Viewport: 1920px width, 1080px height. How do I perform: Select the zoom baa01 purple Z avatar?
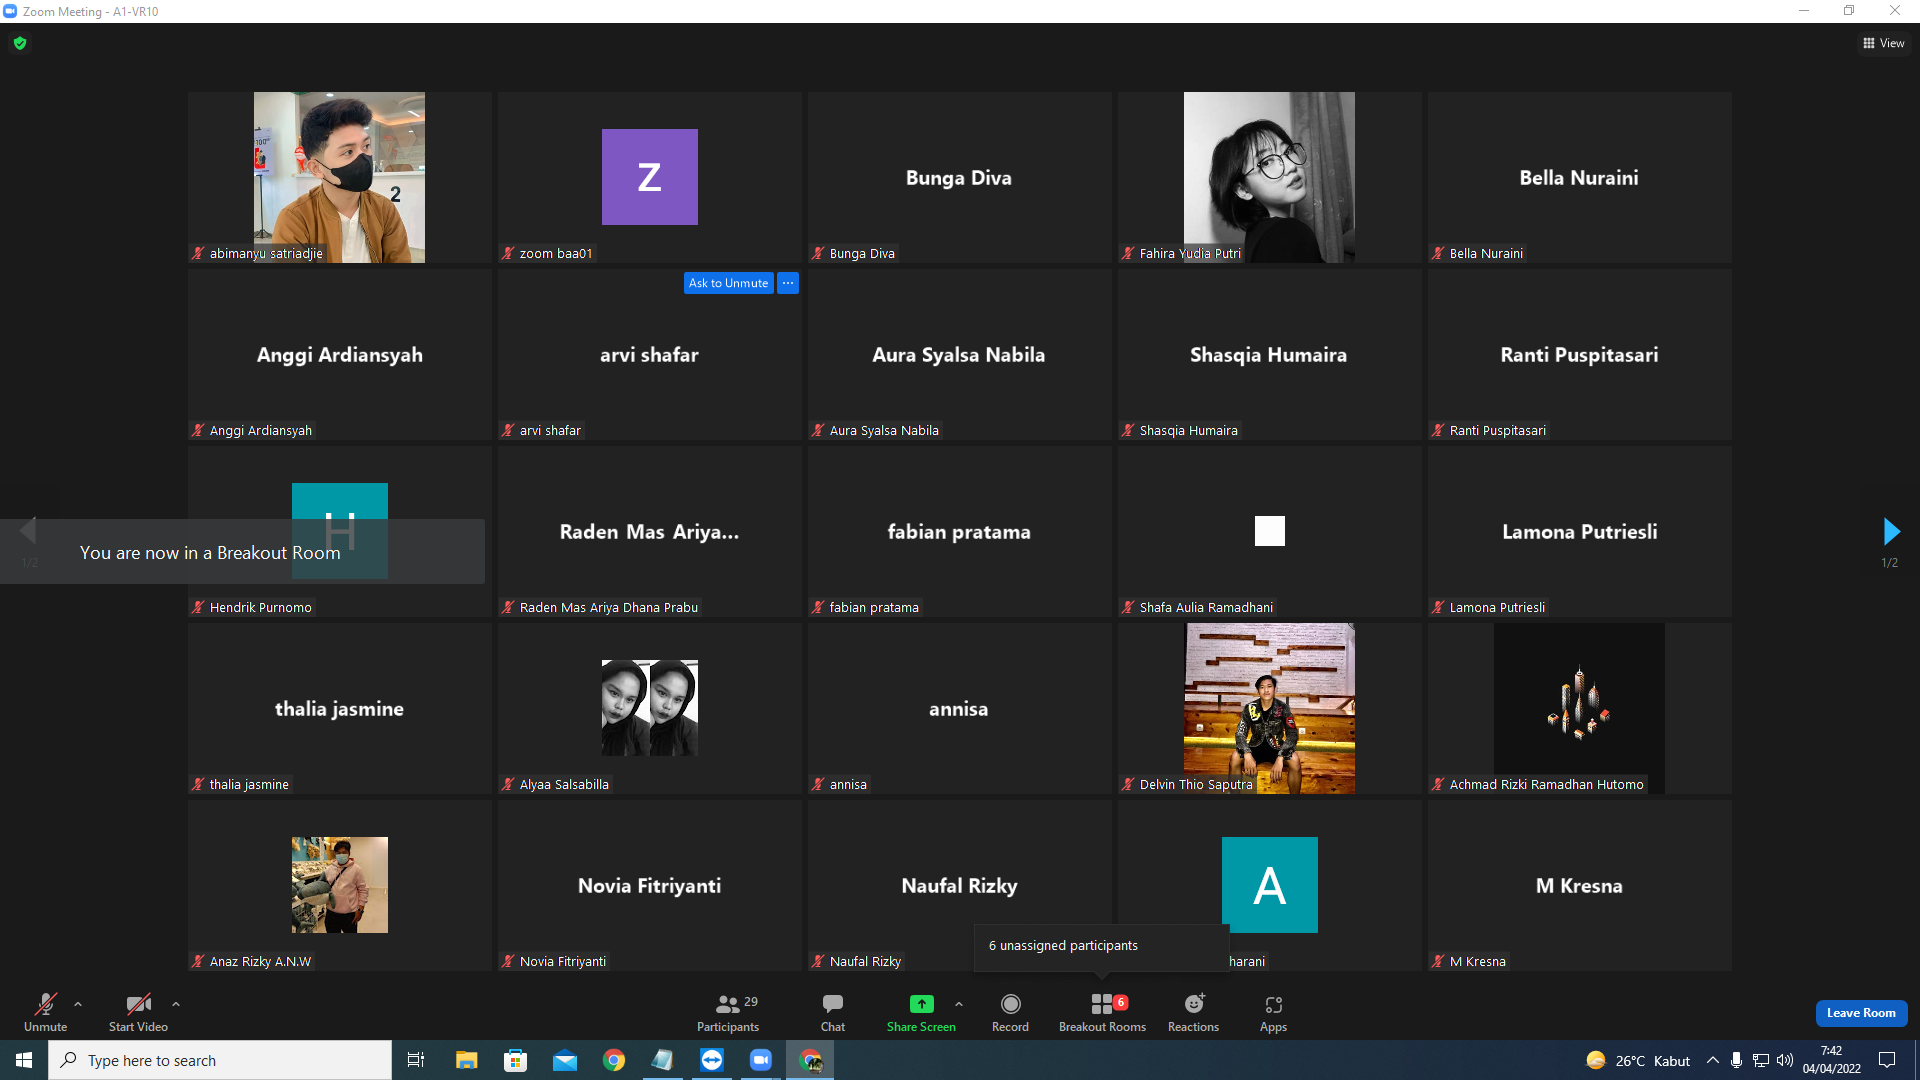click(x=650, y=177)
